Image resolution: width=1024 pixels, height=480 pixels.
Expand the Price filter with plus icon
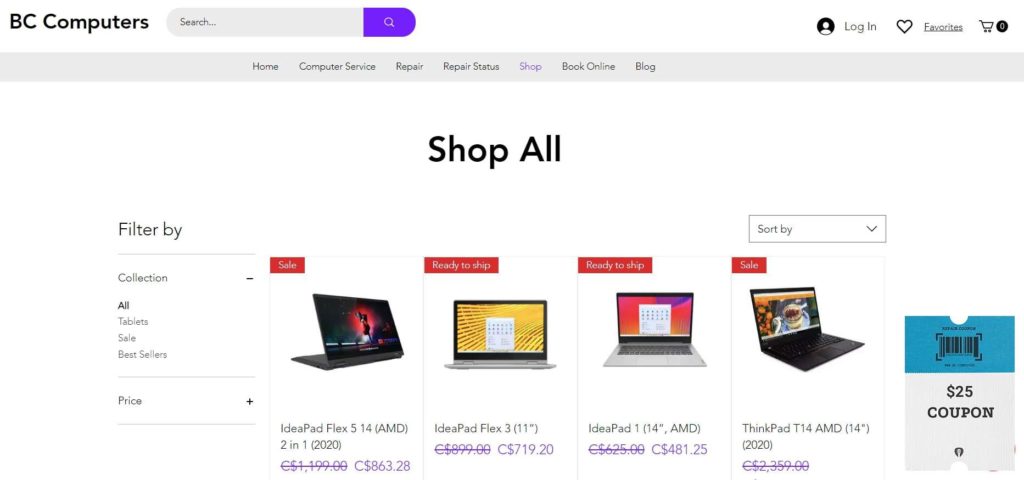(249, 402)
